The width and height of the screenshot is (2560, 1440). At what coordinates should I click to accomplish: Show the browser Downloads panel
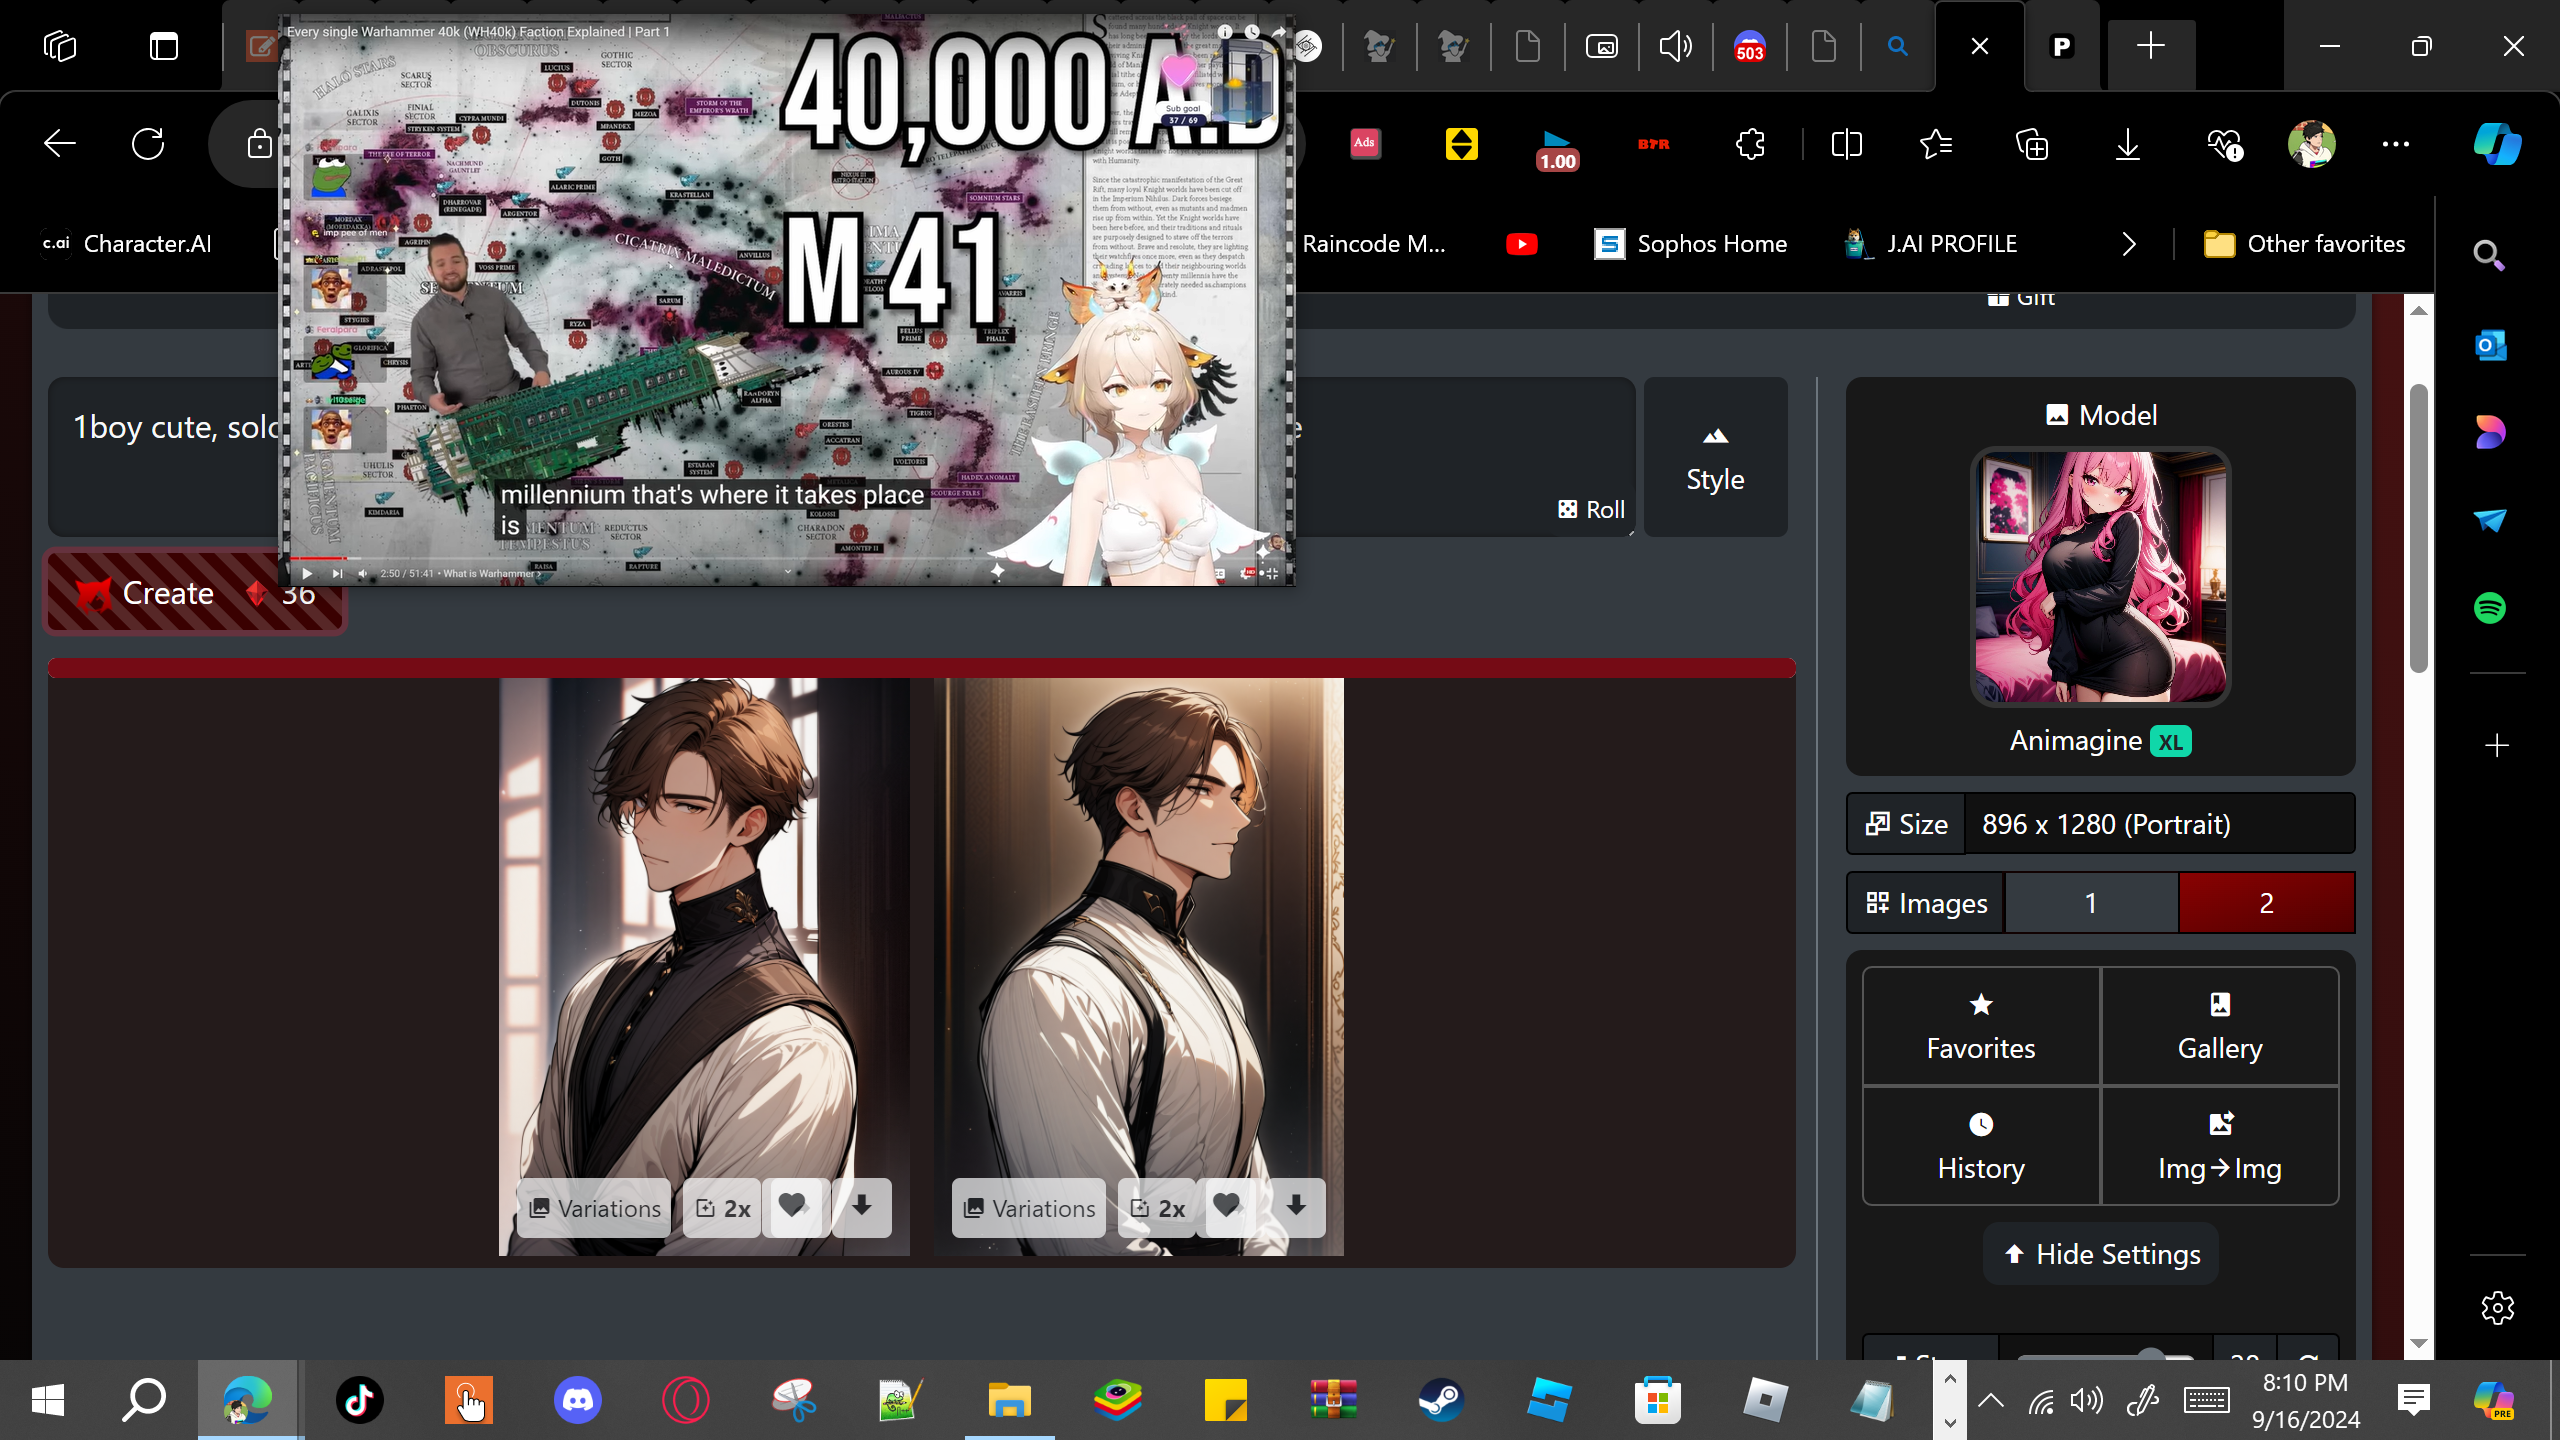(2128, 144)
